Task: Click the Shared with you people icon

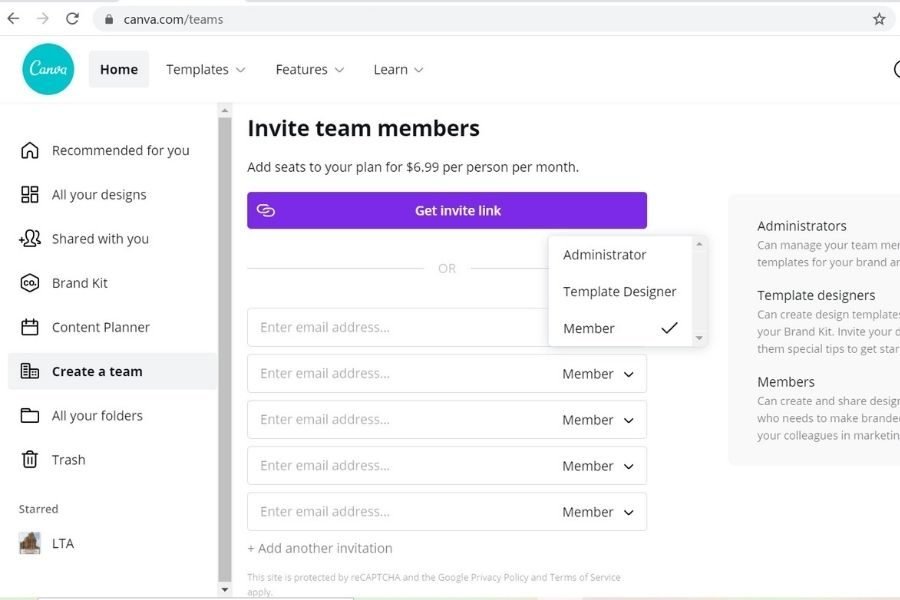Action: point(30,239)
